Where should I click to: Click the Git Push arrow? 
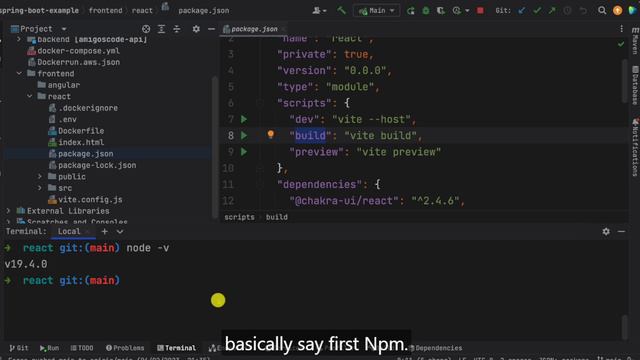tap(552, 11)
